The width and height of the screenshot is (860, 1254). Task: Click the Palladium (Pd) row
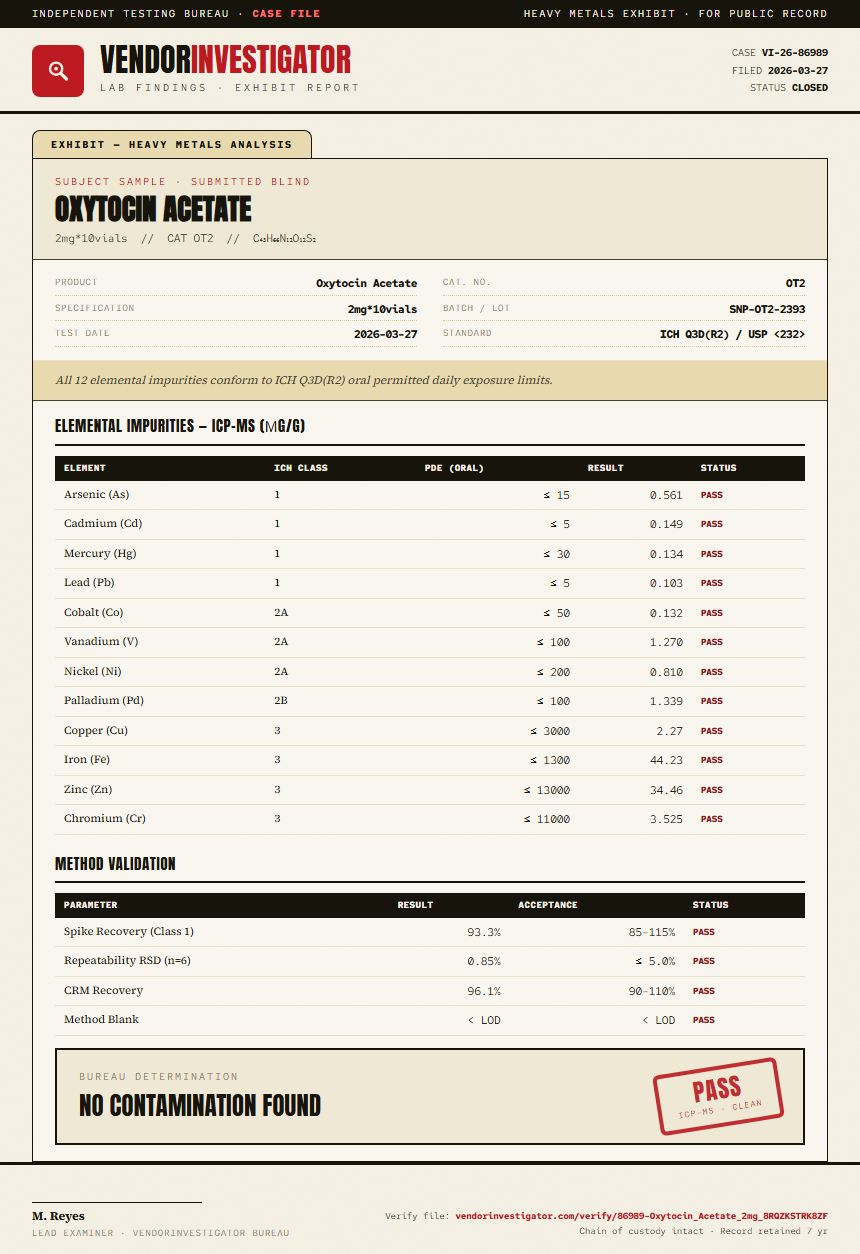(430, 701)
